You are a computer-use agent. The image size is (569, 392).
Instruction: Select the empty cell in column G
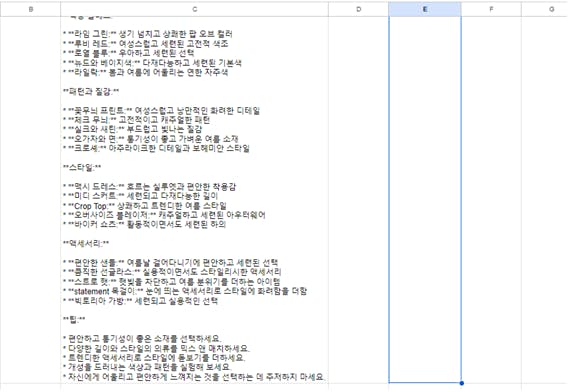pyautogui.click(x=545, y=200)
